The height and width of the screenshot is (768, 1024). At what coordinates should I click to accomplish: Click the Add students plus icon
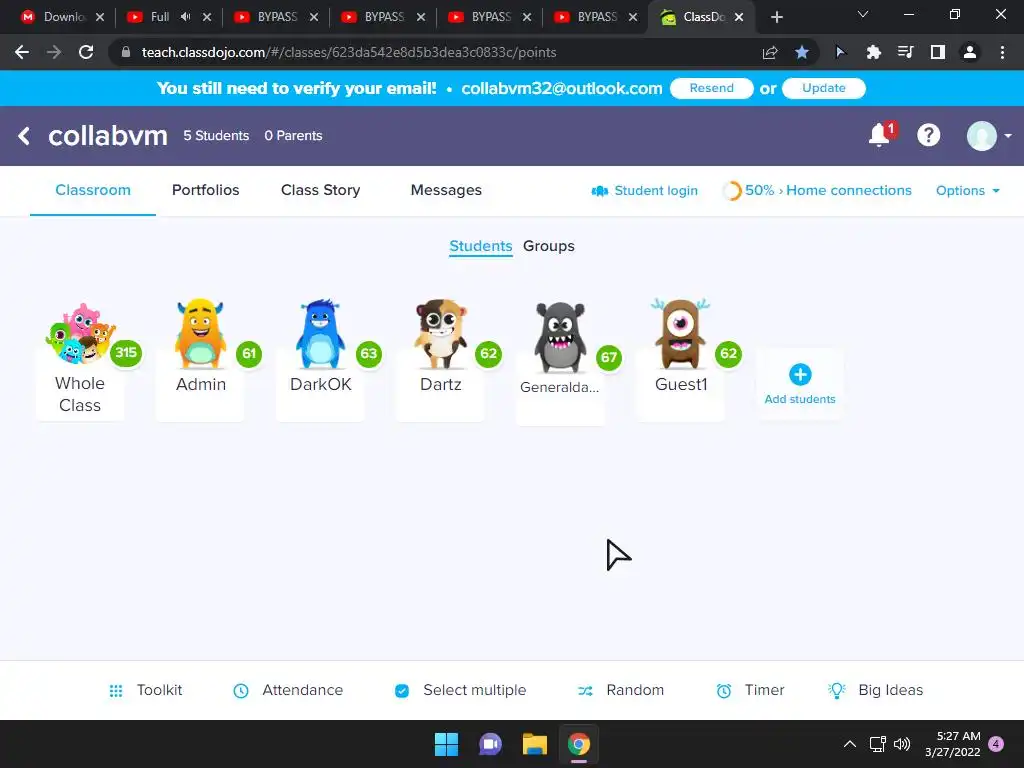click(800, 374)
